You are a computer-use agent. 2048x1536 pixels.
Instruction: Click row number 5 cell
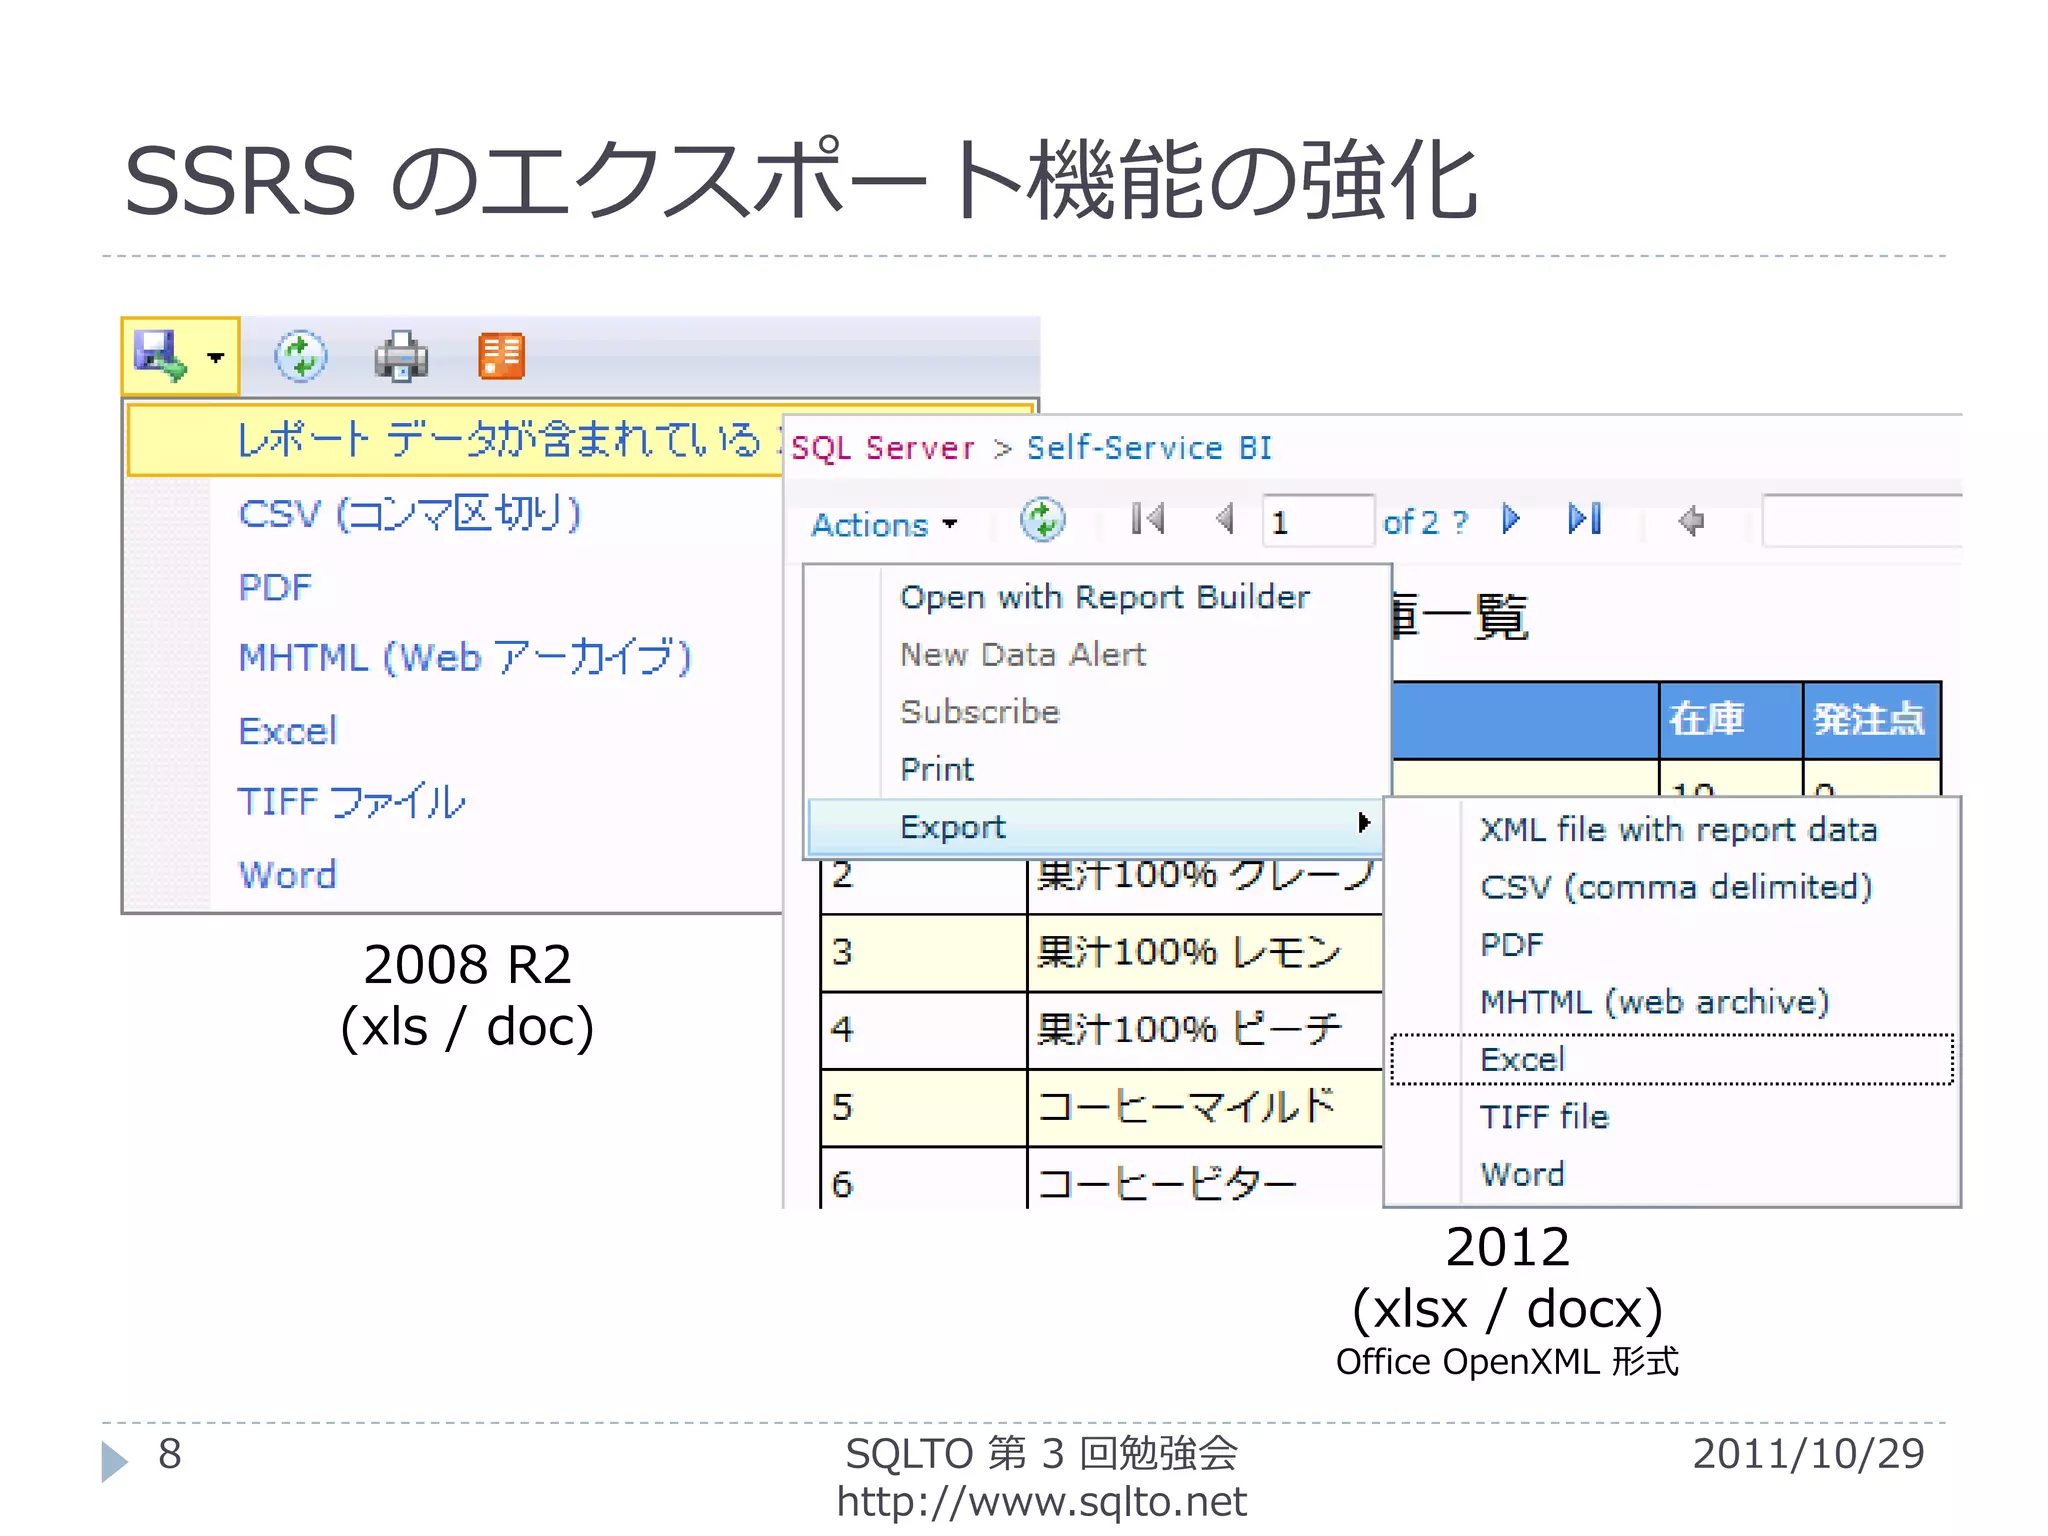click(x=924, y=1108)
